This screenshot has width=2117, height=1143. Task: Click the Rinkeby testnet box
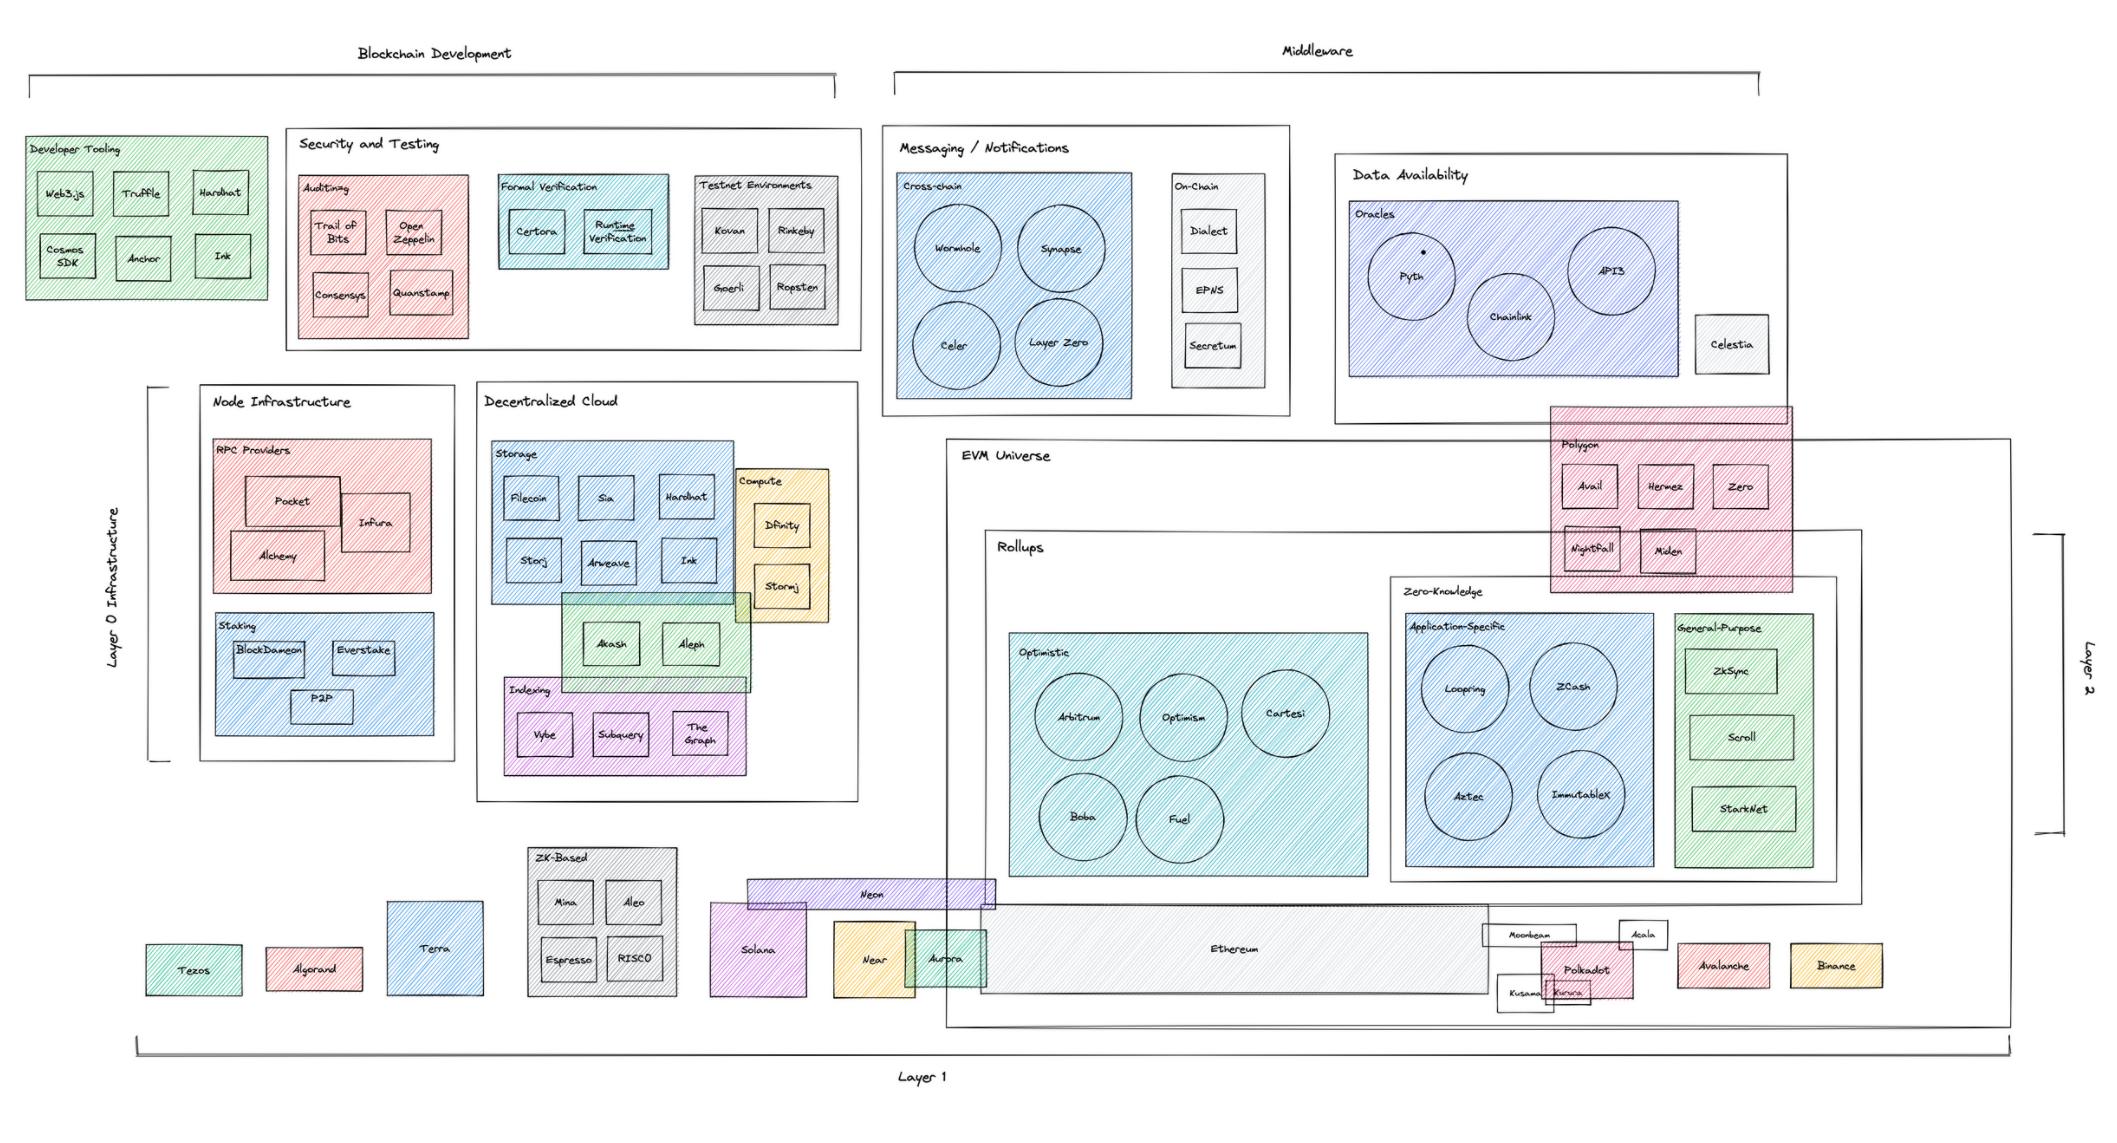[x=796, y=231]
